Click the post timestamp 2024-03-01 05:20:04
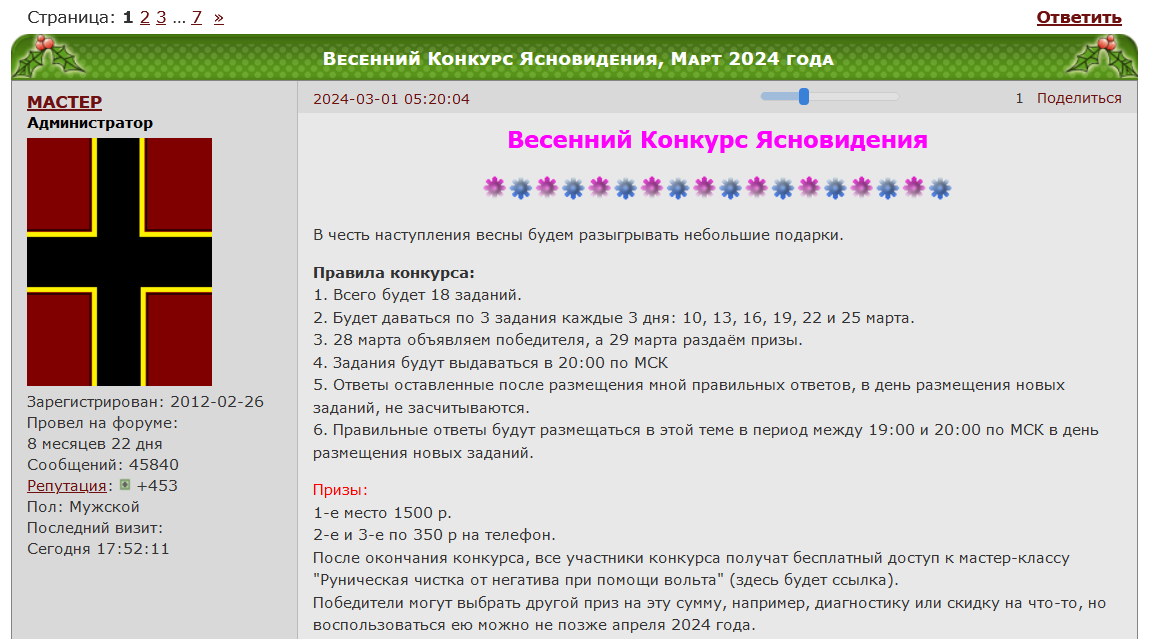1150x639 pixels. tap(391, 99)
